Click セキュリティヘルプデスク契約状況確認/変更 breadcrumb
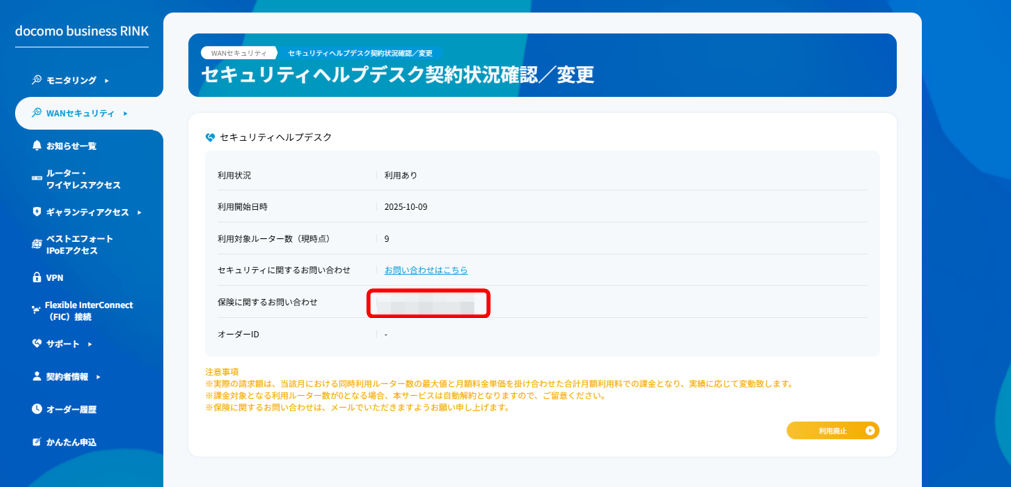Image resolution: width=1011 pixels, height=487 pixels. tap(360, 53)
